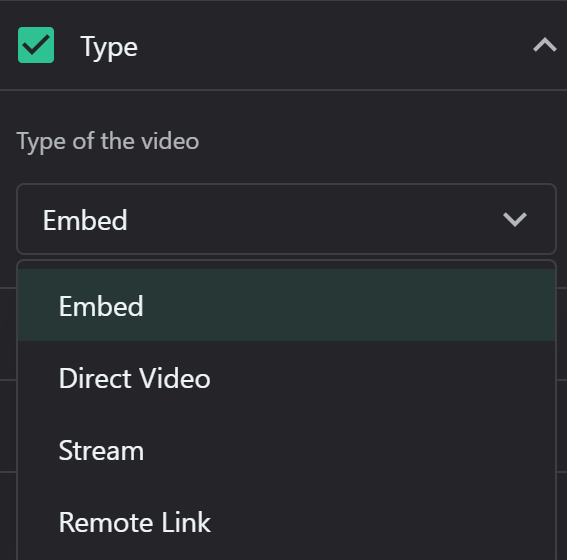Click the downward caret icon in the Embed selector

(x=515, y=219)
